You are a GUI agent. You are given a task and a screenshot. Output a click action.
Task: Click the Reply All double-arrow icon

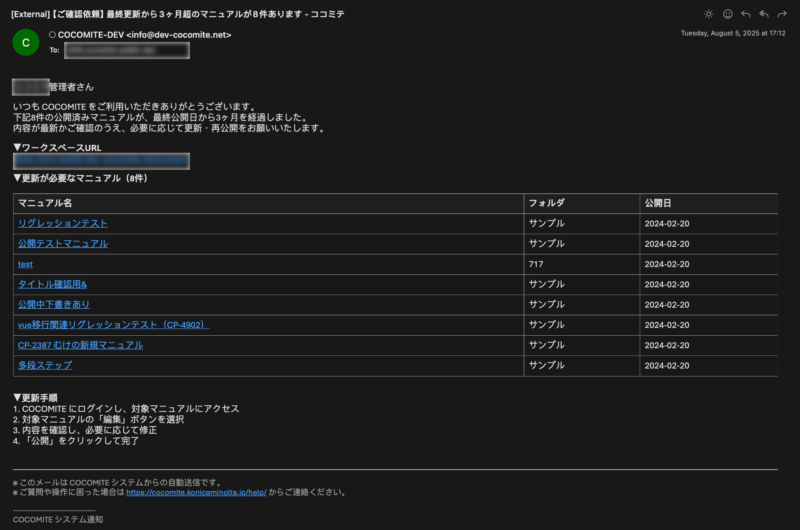point(764,14)
